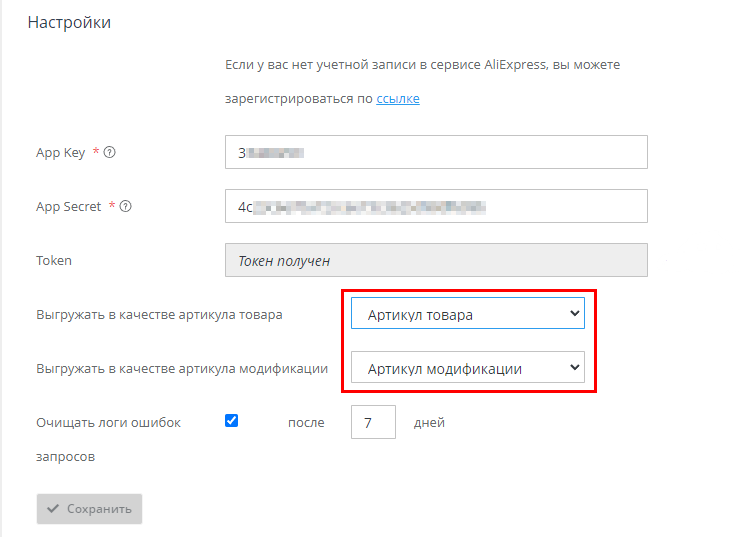Click the App Key field label
This screenshot has height=537, width=740.
pyautogui.click(x=61, y=153)
